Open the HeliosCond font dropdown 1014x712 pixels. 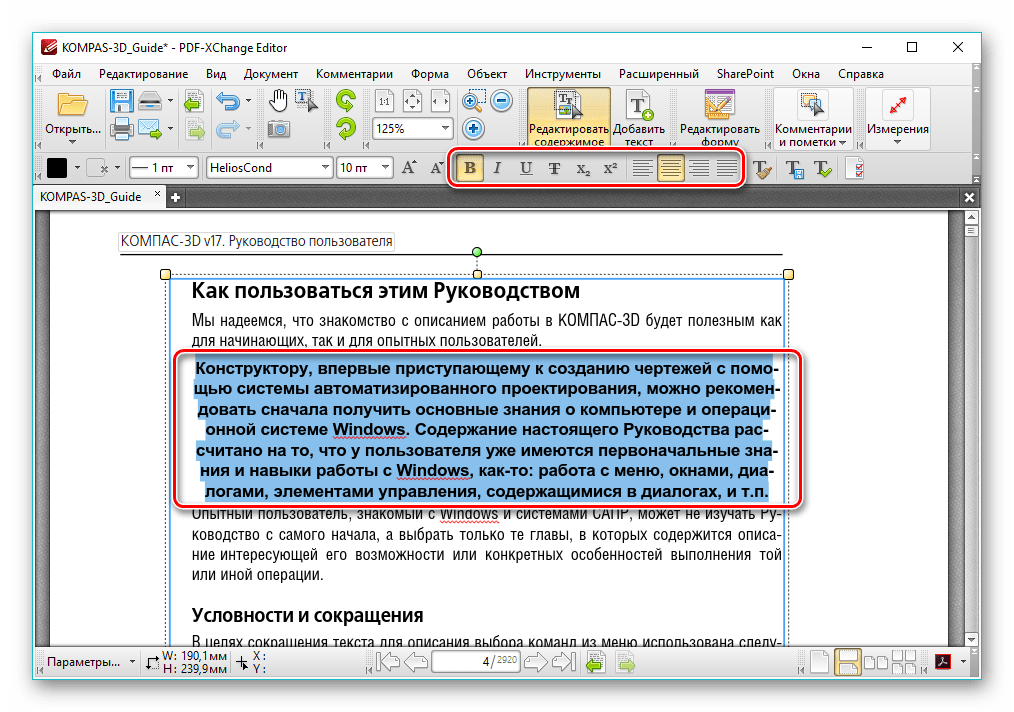coord(325,167)
